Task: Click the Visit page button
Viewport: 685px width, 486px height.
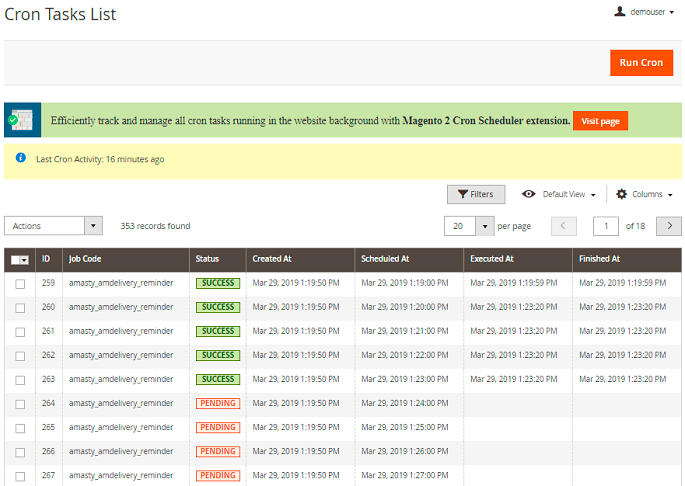Action: [600, 121]
